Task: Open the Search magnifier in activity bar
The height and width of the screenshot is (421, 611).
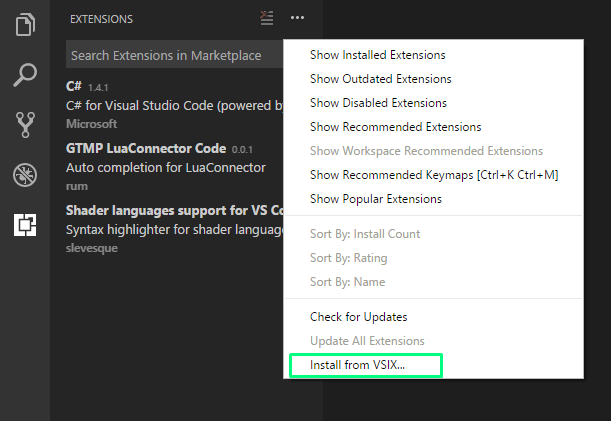Action: [x=25, y=74]
